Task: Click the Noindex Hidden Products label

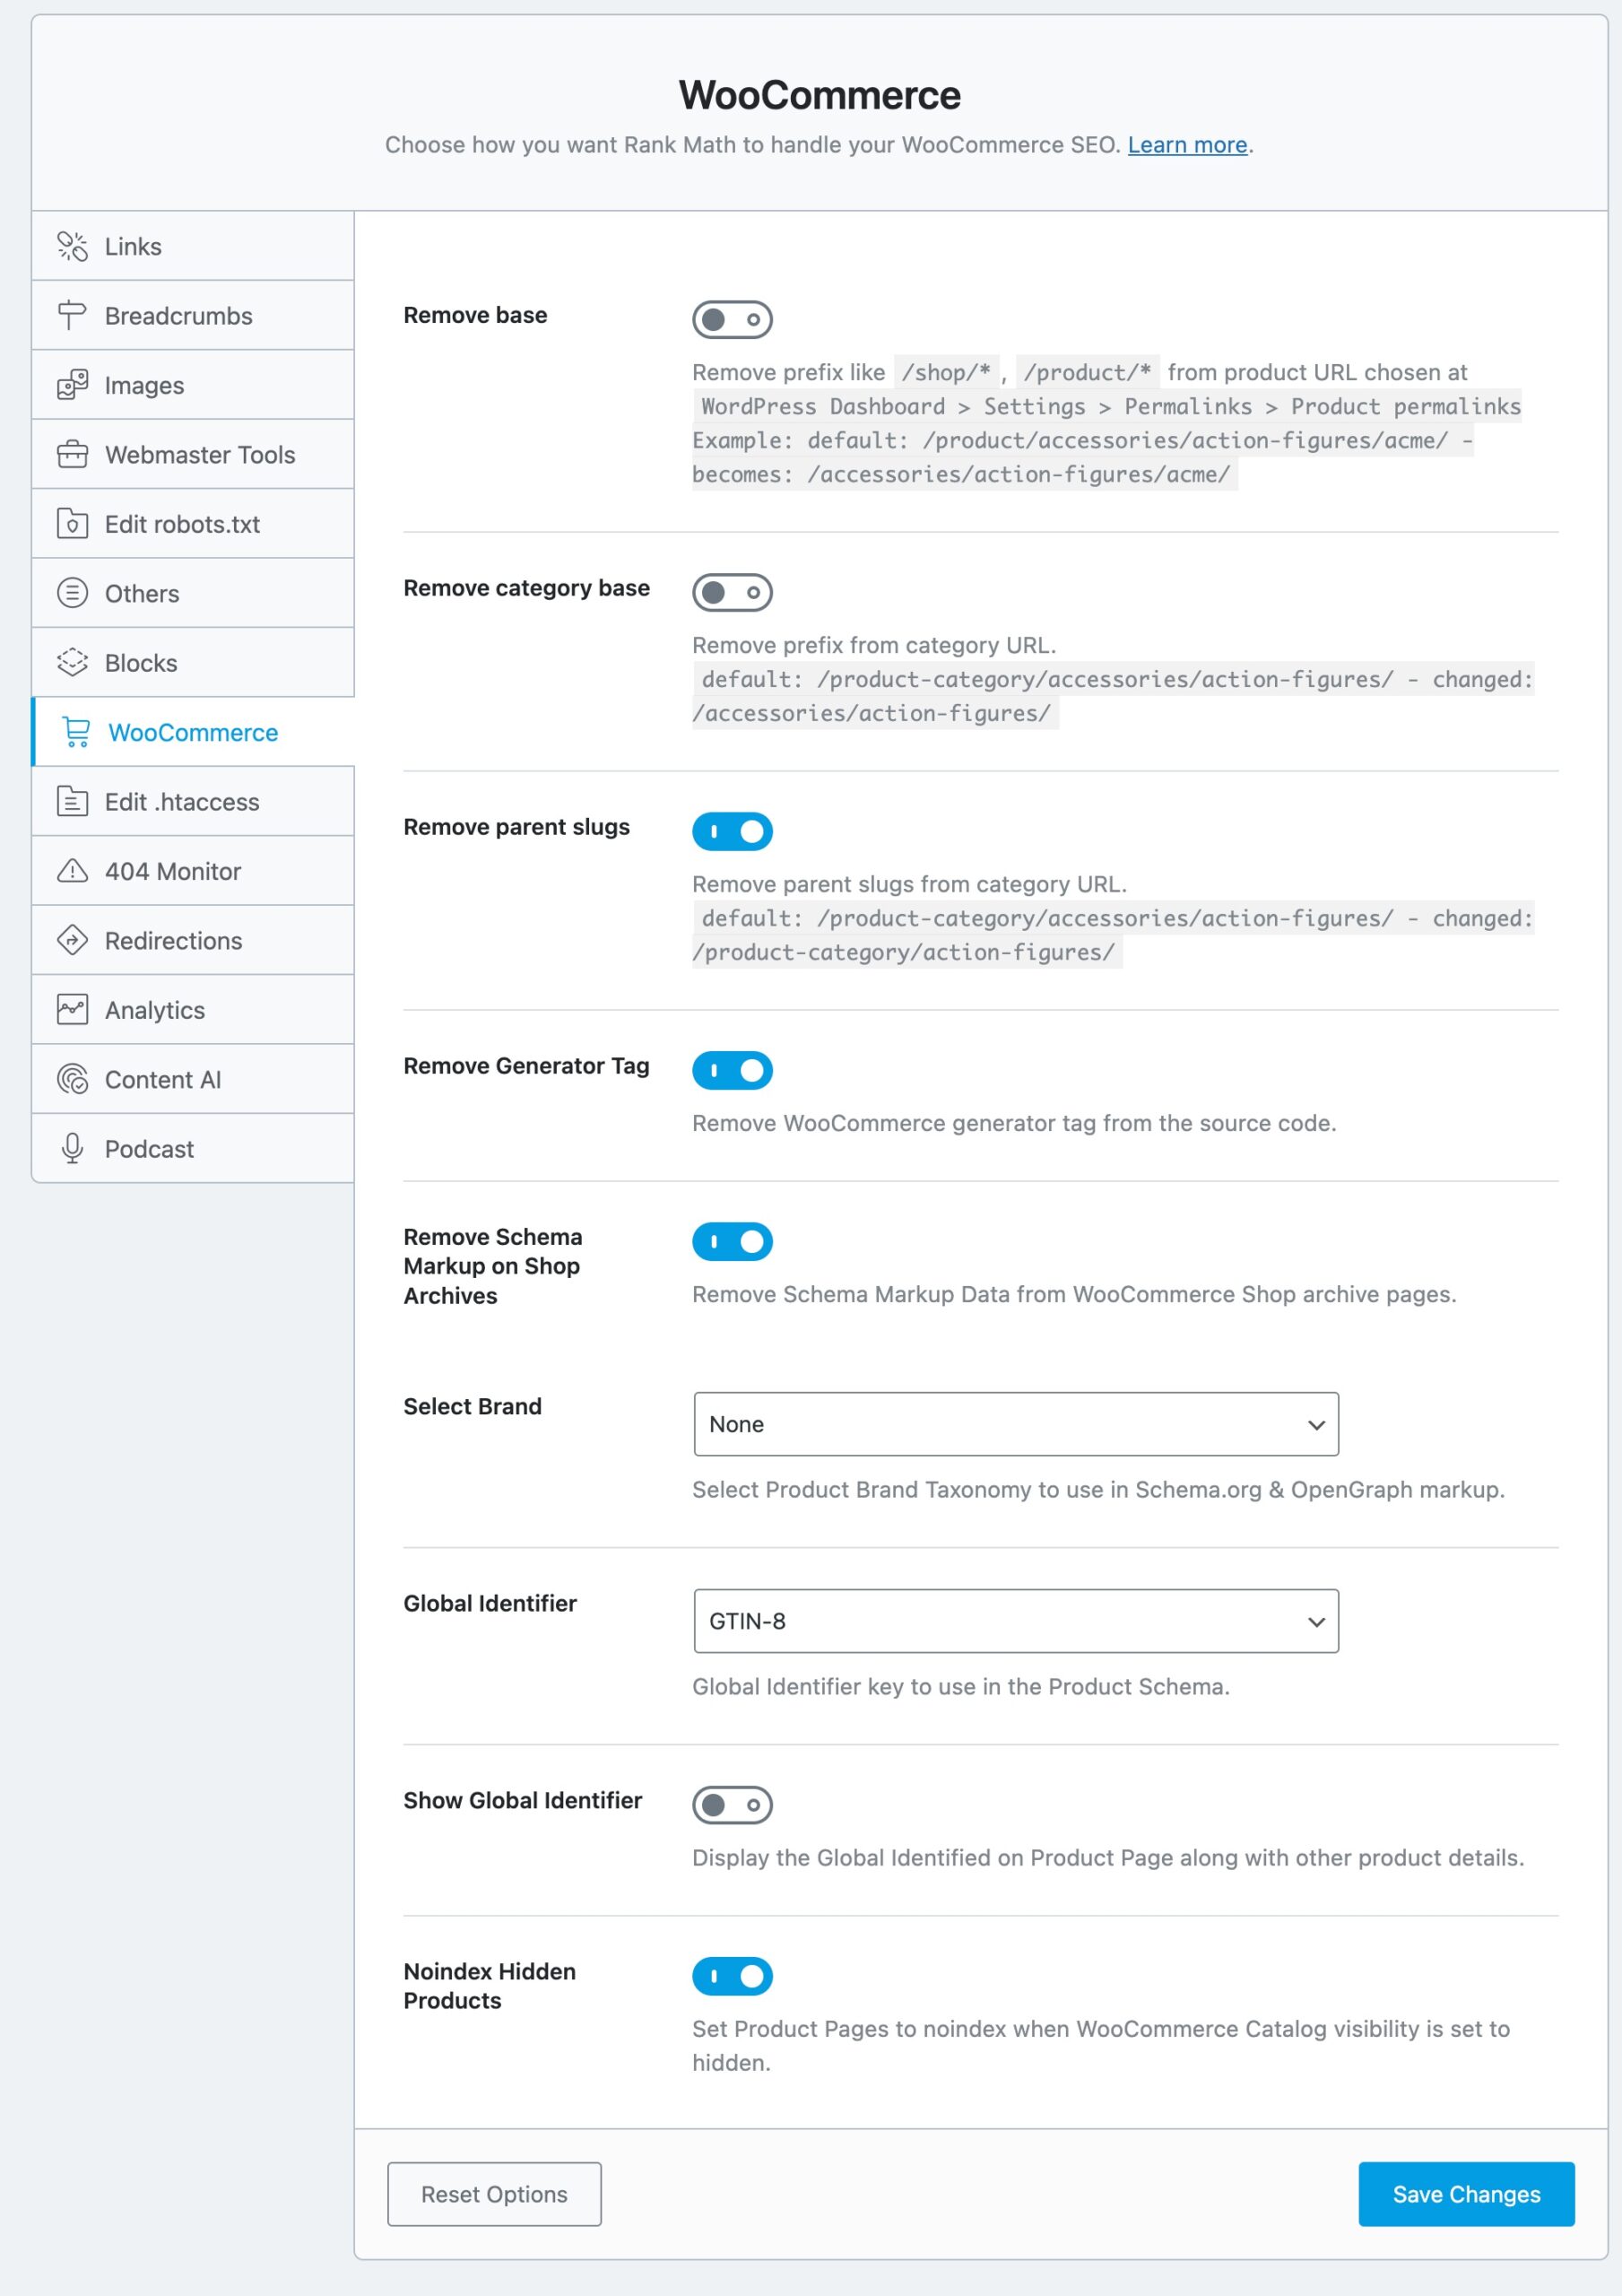Action: tap(490, 1986)
